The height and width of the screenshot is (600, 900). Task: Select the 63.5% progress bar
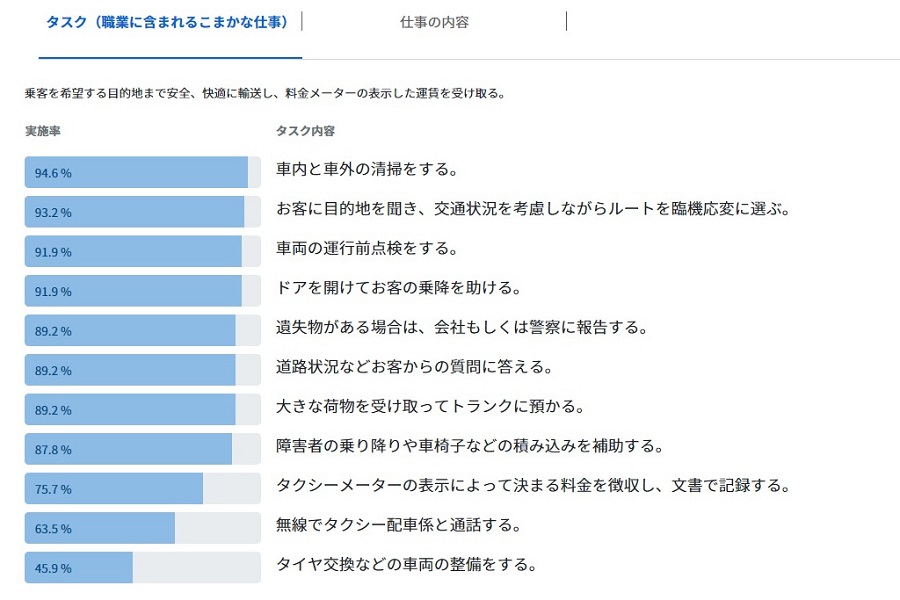click(142, 528)
